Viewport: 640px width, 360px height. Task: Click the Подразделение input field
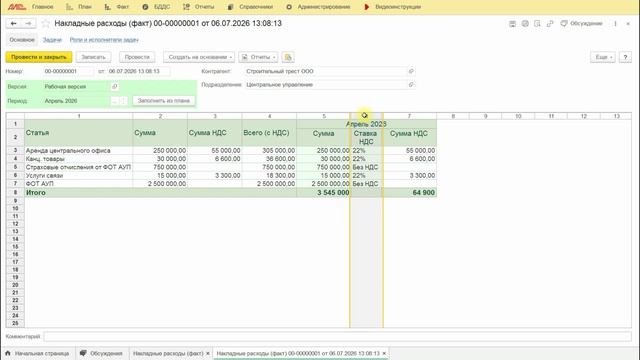coord(326,84)
